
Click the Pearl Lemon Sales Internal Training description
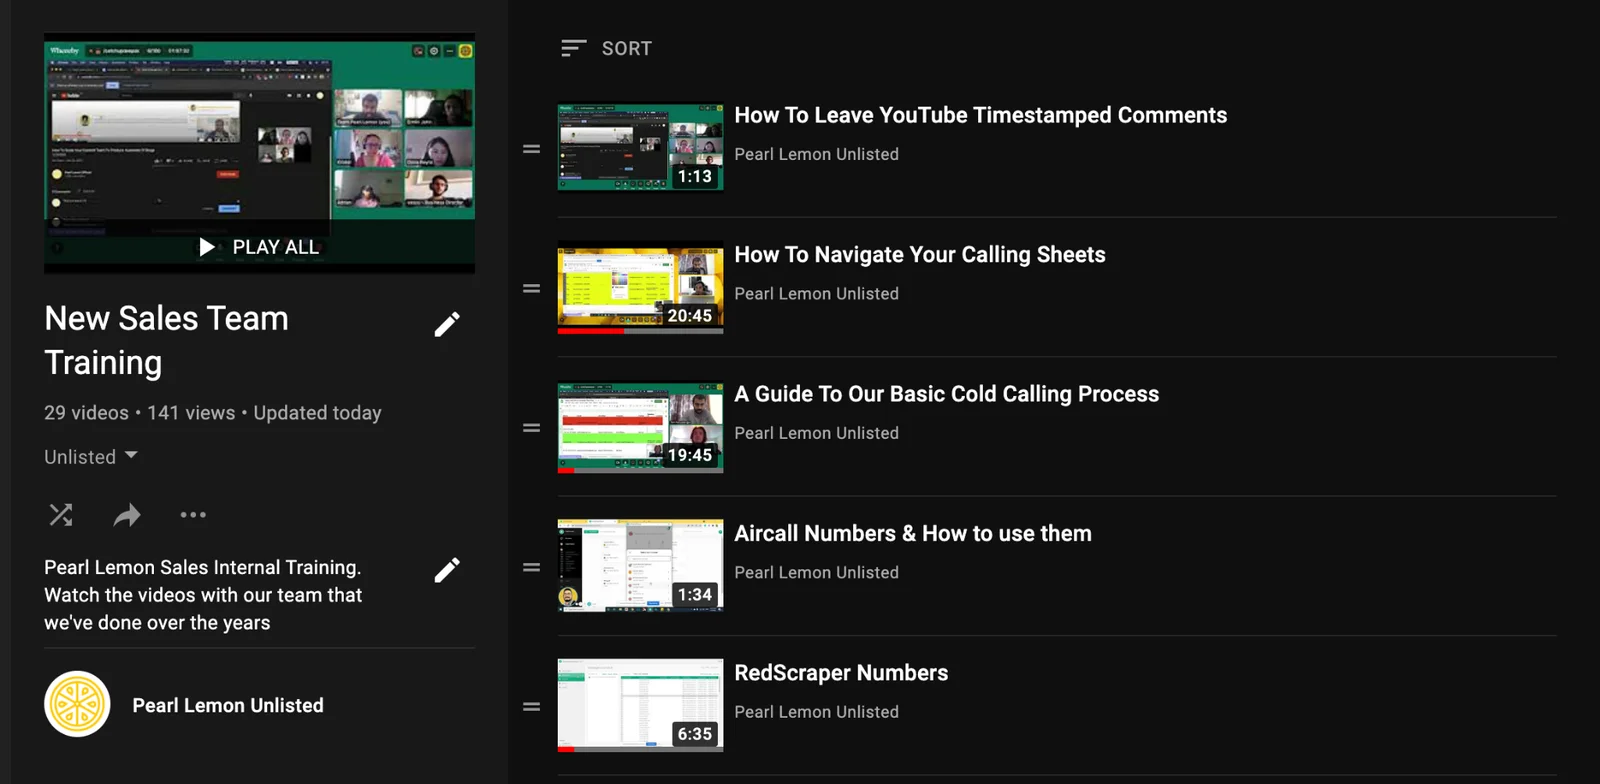pos(203,595)
